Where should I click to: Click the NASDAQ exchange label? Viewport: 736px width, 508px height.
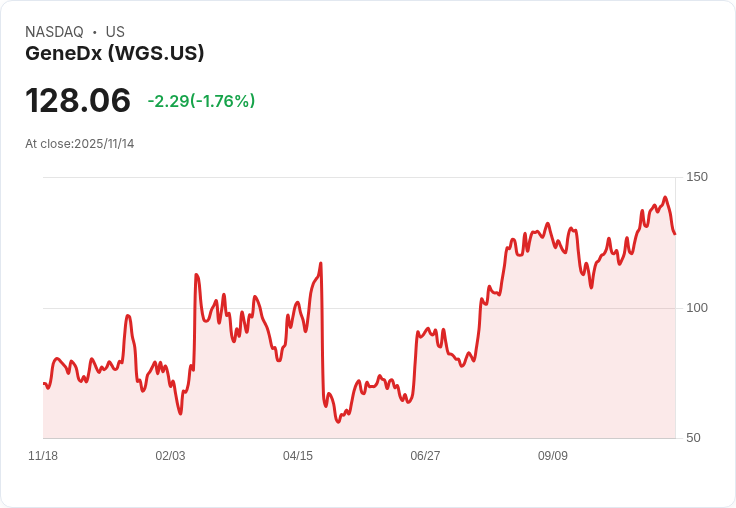tap(54, 32)
